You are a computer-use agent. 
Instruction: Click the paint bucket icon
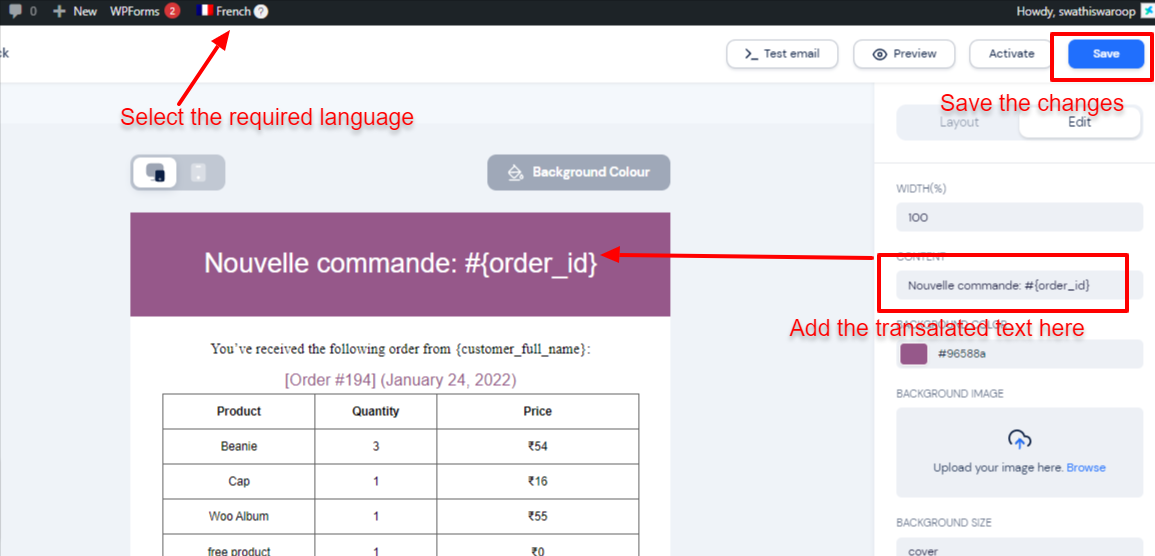click(515, 173)
